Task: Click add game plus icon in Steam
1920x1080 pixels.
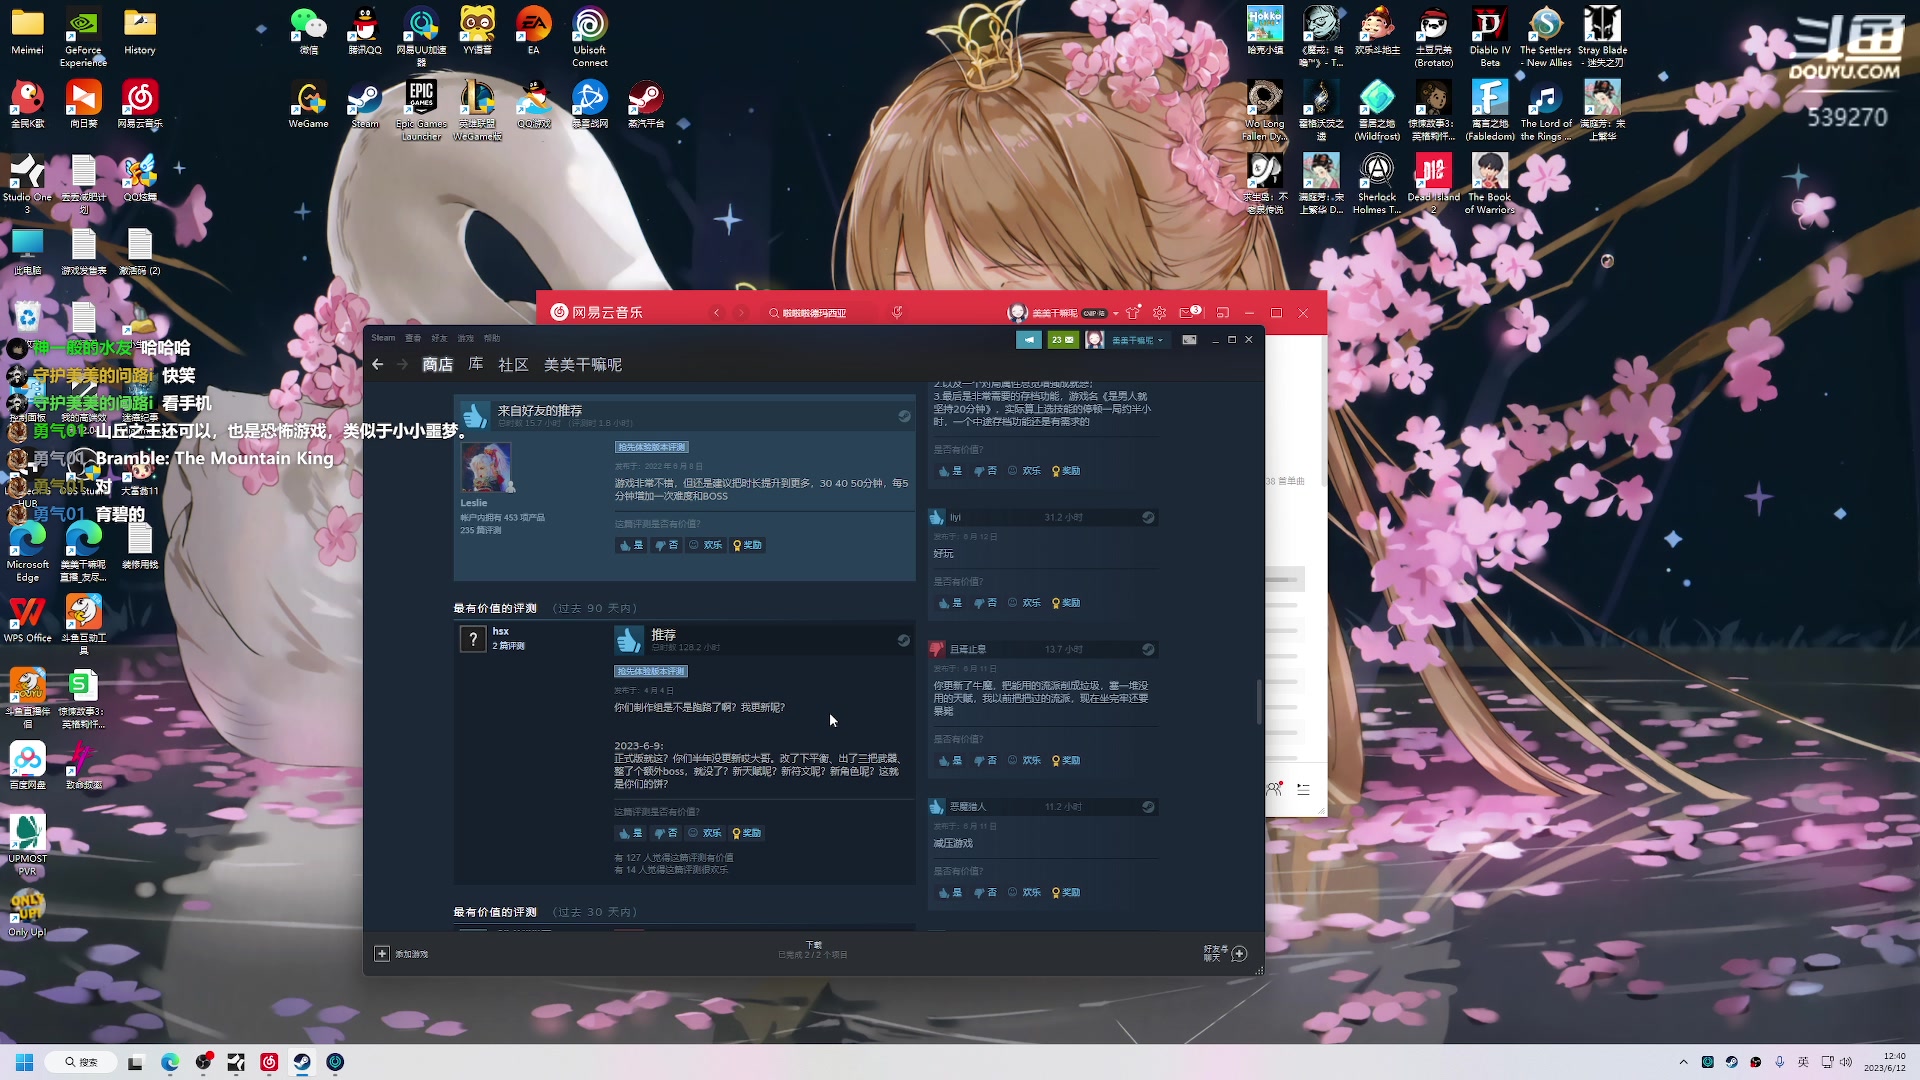Action: 382,954
